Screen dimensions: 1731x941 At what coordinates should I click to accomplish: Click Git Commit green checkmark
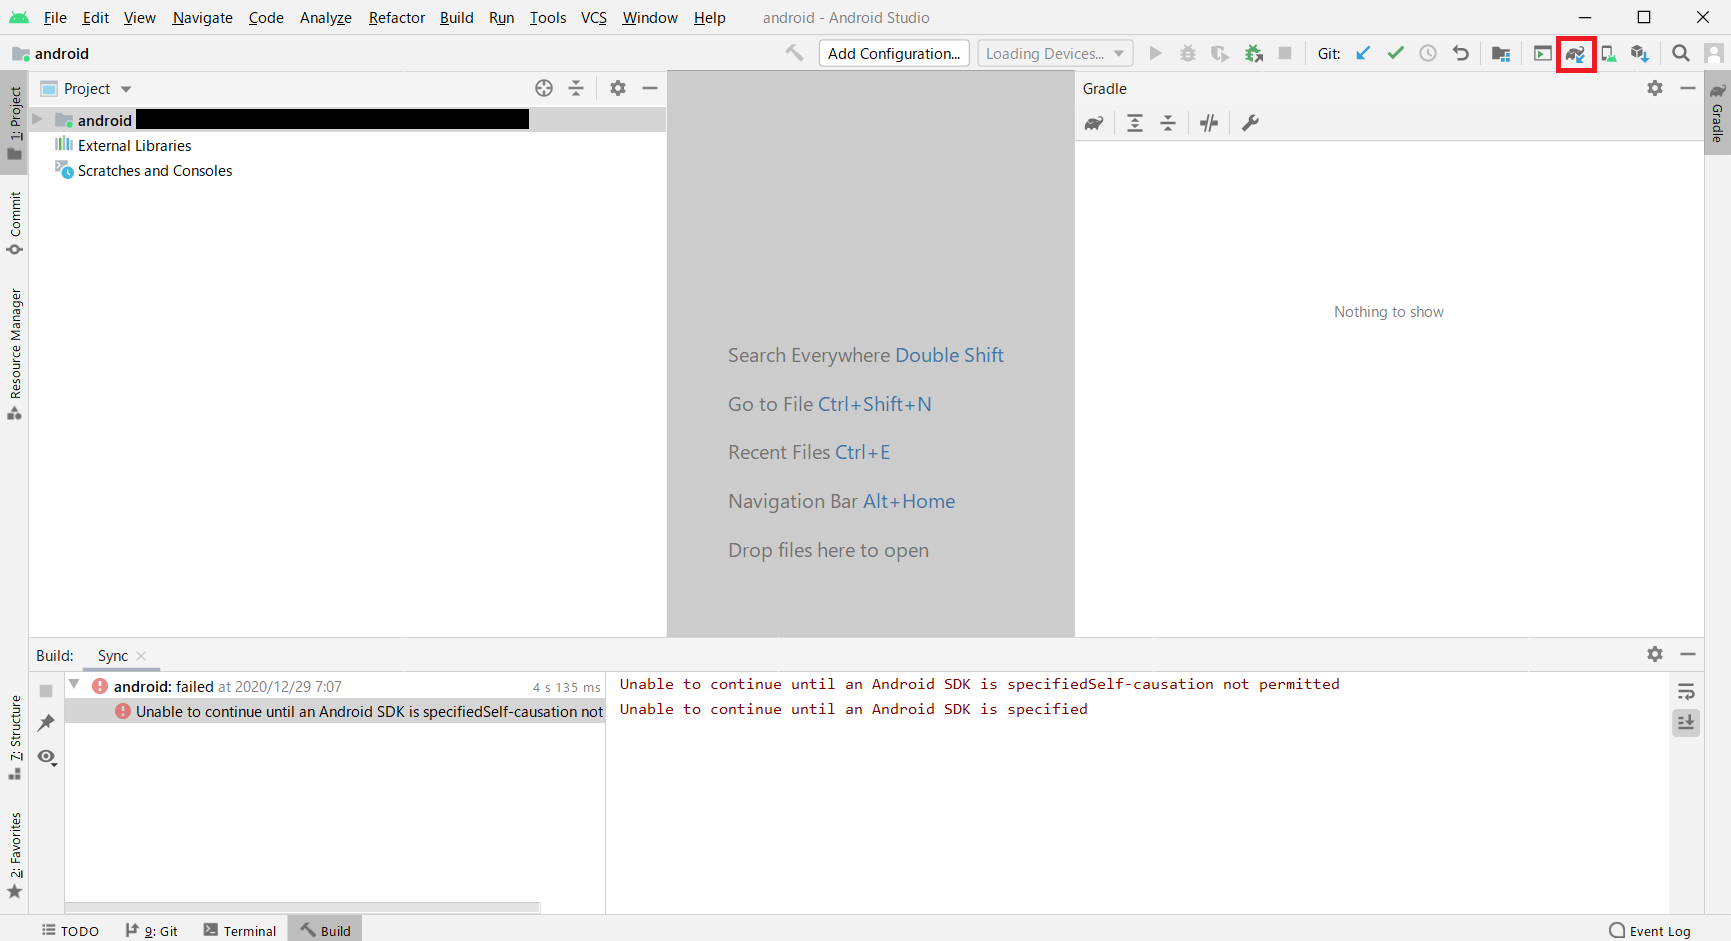pos(1396,53)
